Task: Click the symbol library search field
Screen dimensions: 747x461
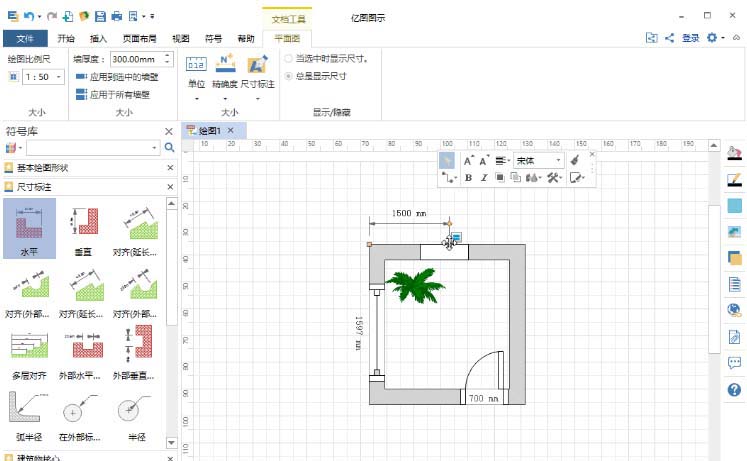Action: tap(90, 147)
